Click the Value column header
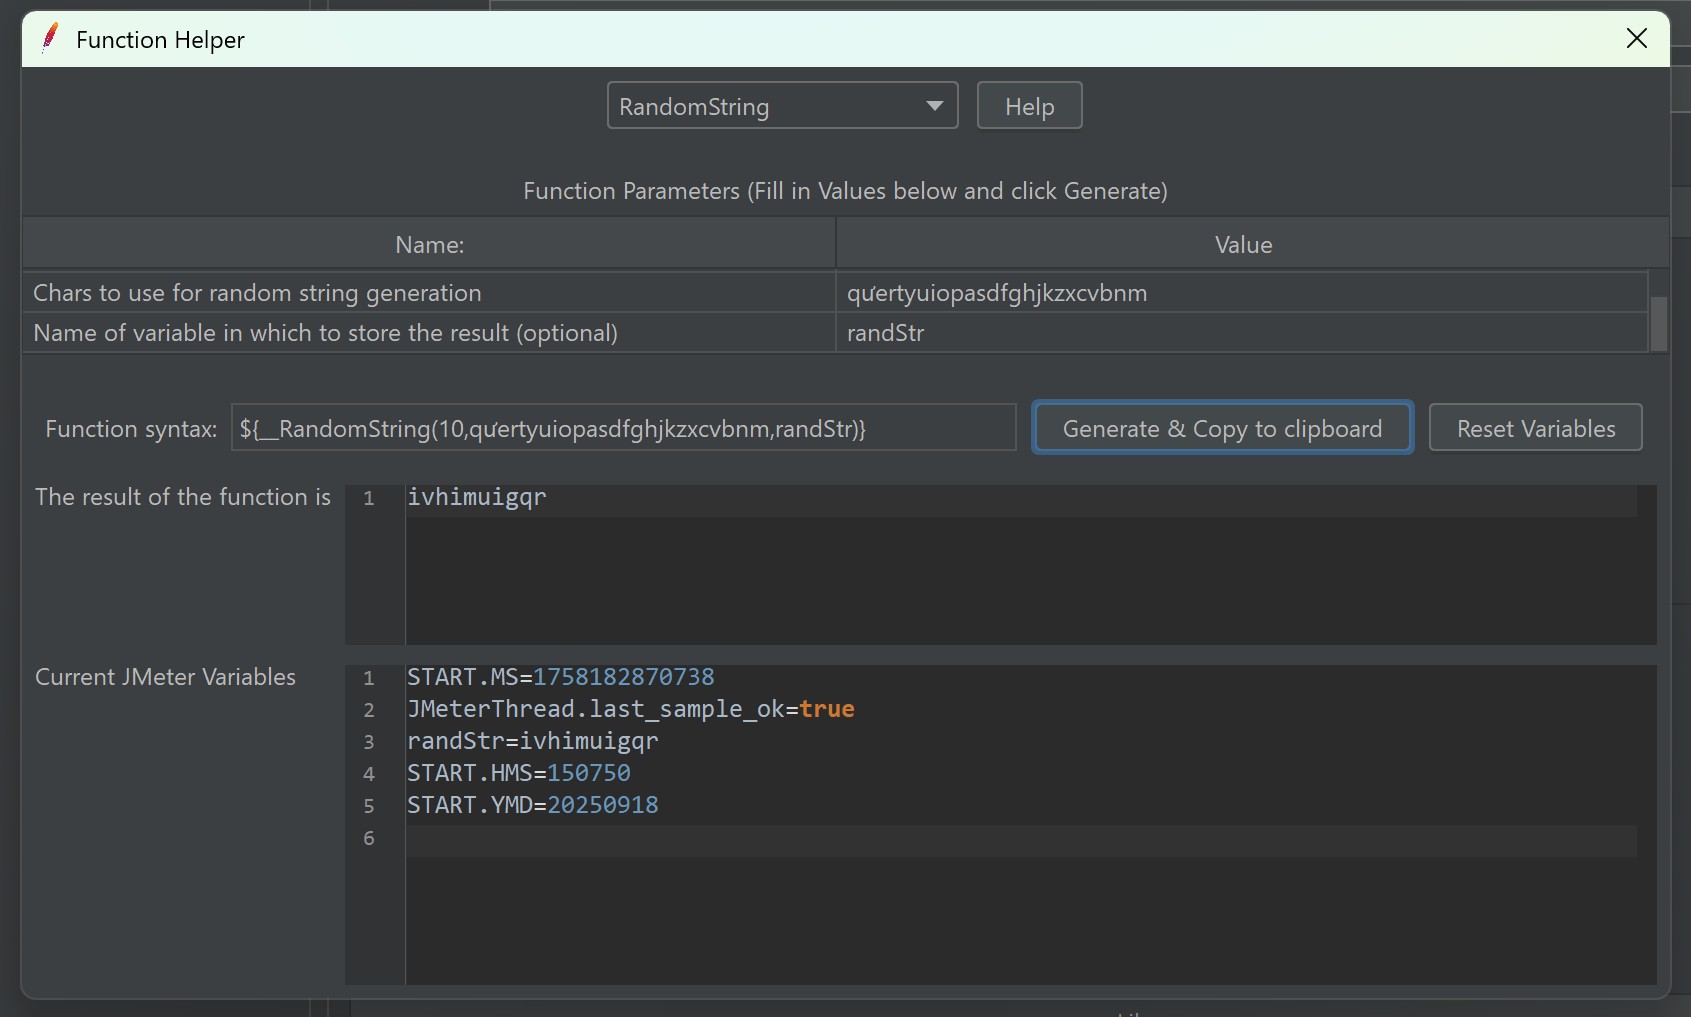The width and height of the screenshot is (1691, 1017). (x=1242, y=245)
